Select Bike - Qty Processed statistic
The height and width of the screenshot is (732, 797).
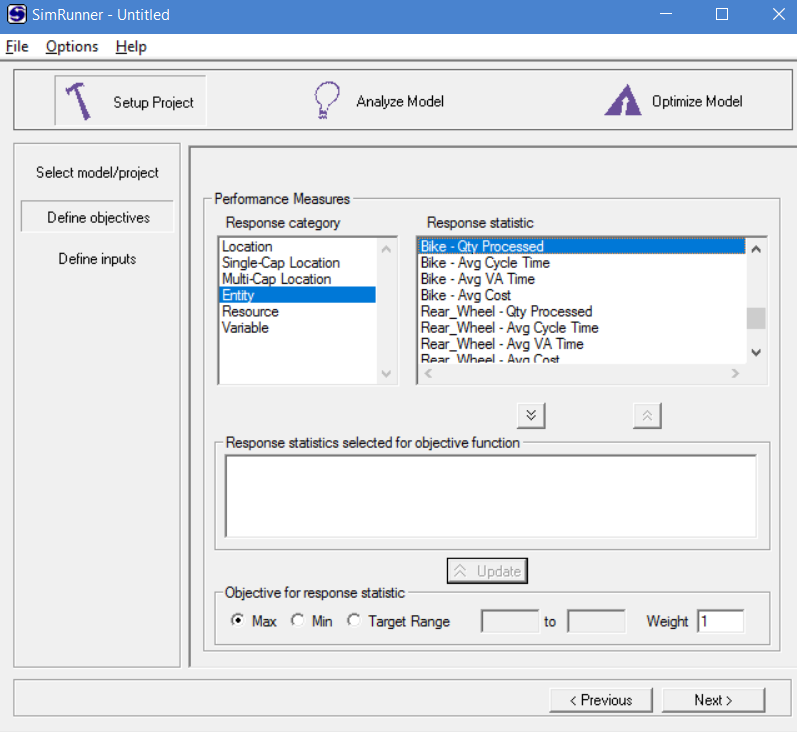[582, 247]
